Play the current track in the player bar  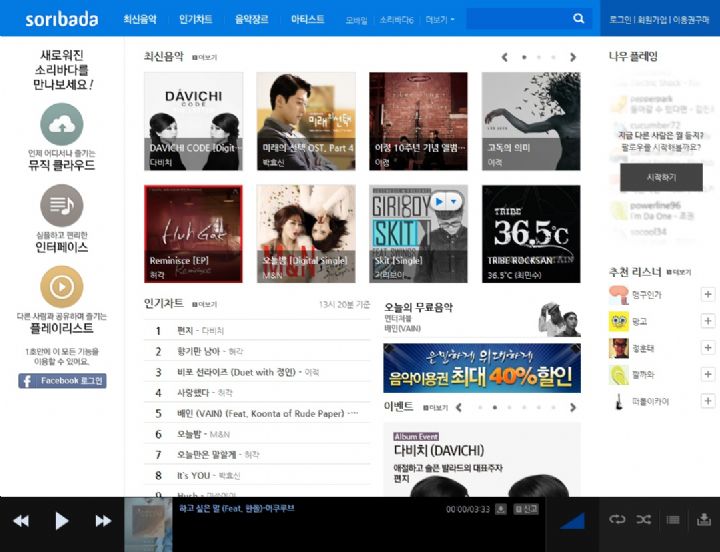click(x=62, y=521)
